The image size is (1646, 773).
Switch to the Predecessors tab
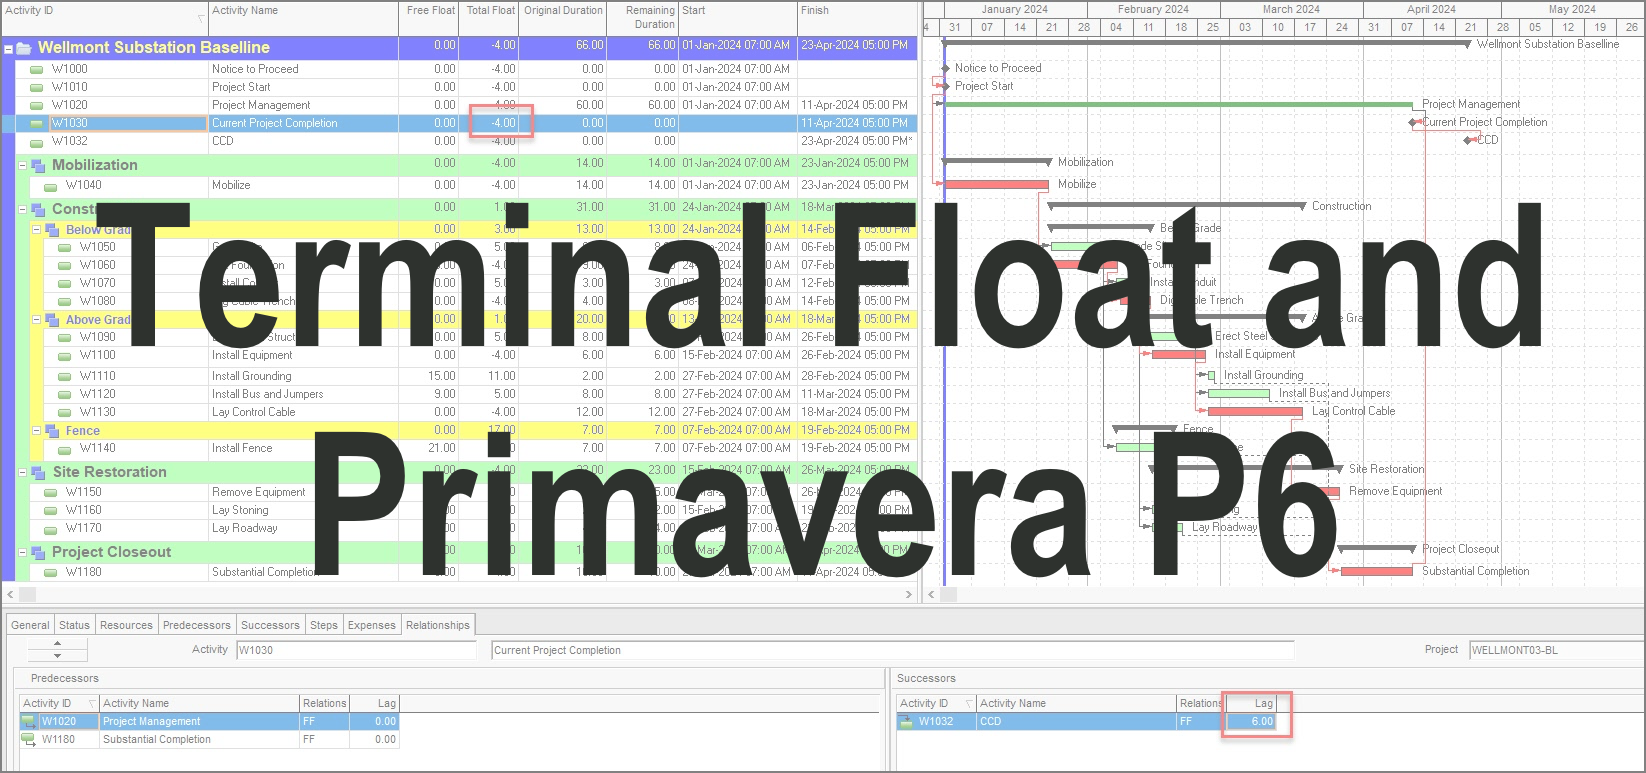pyautogui.click(x=197, y=625)
